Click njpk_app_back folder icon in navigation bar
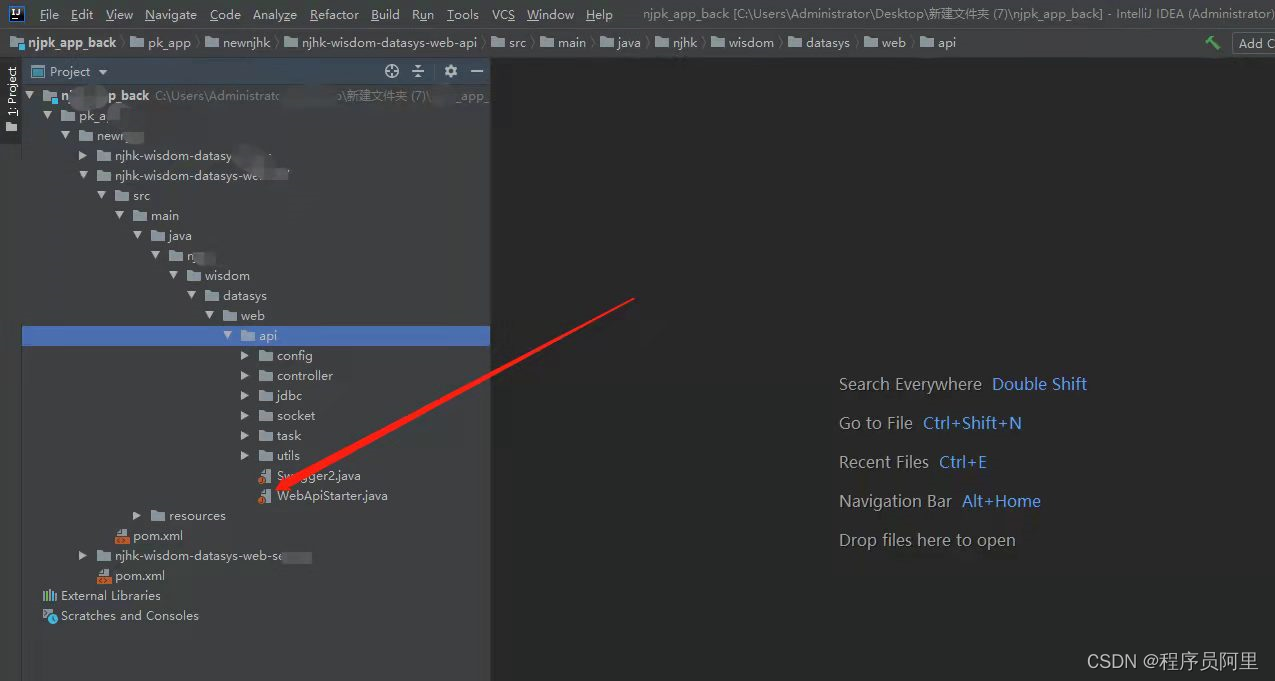This screenshot has height=681, width=1275. tap(17, 43)
